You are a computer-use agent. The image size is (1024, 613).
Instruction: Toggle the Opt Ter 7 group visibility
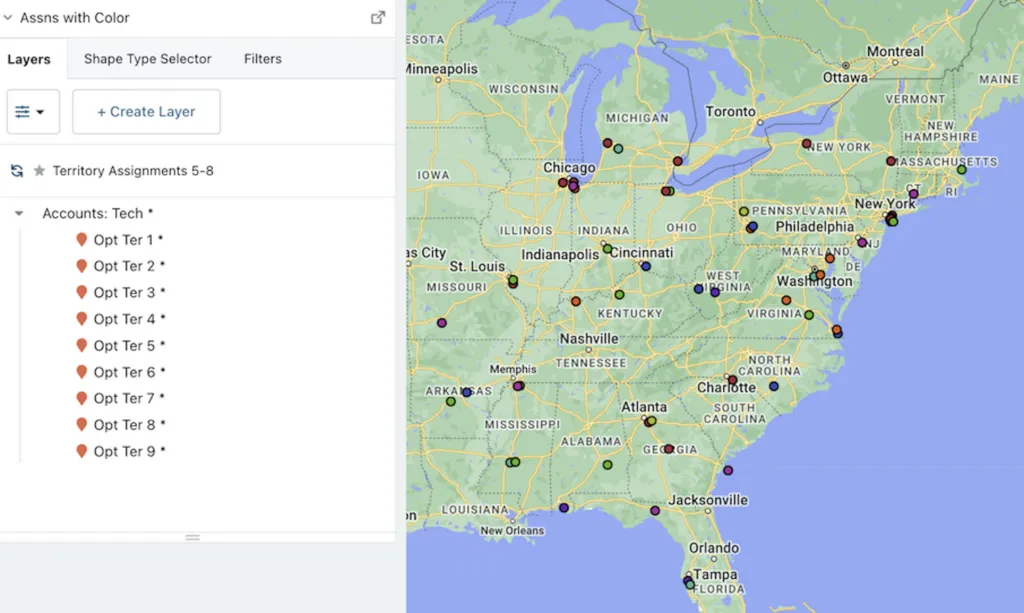coord(83,398)
